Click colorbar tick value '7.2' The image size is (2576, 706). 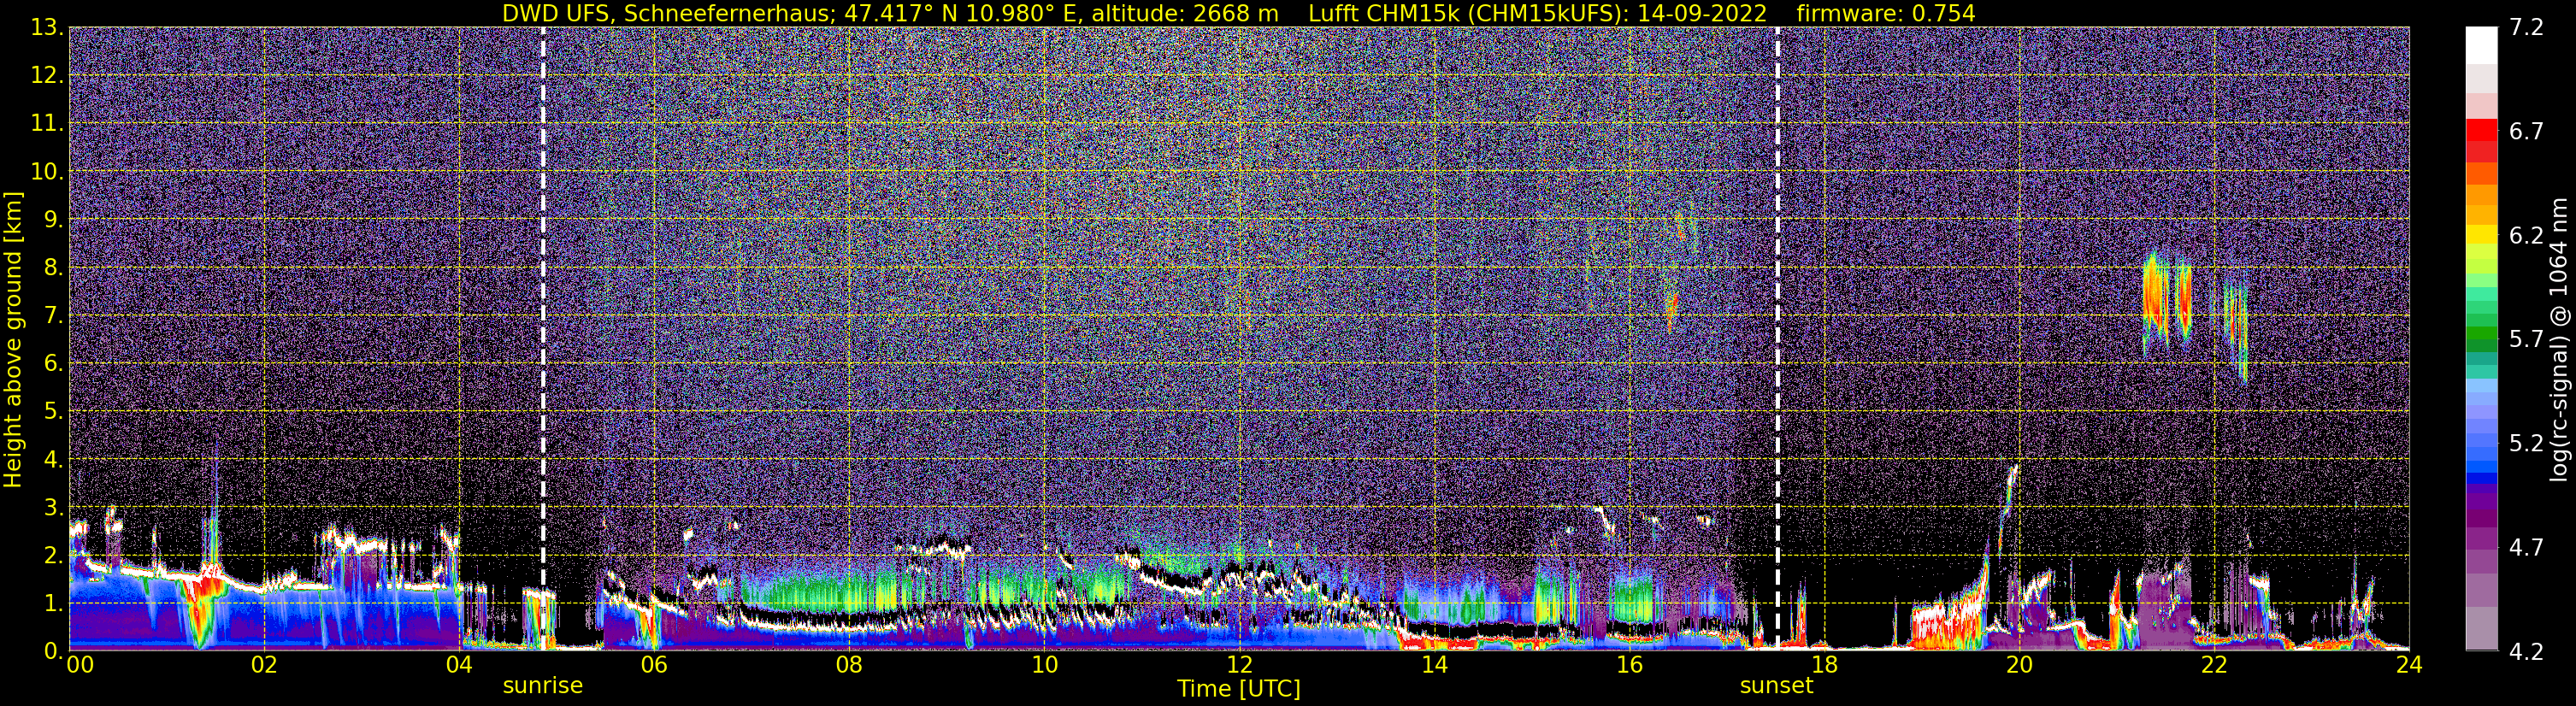point(2525,27)
